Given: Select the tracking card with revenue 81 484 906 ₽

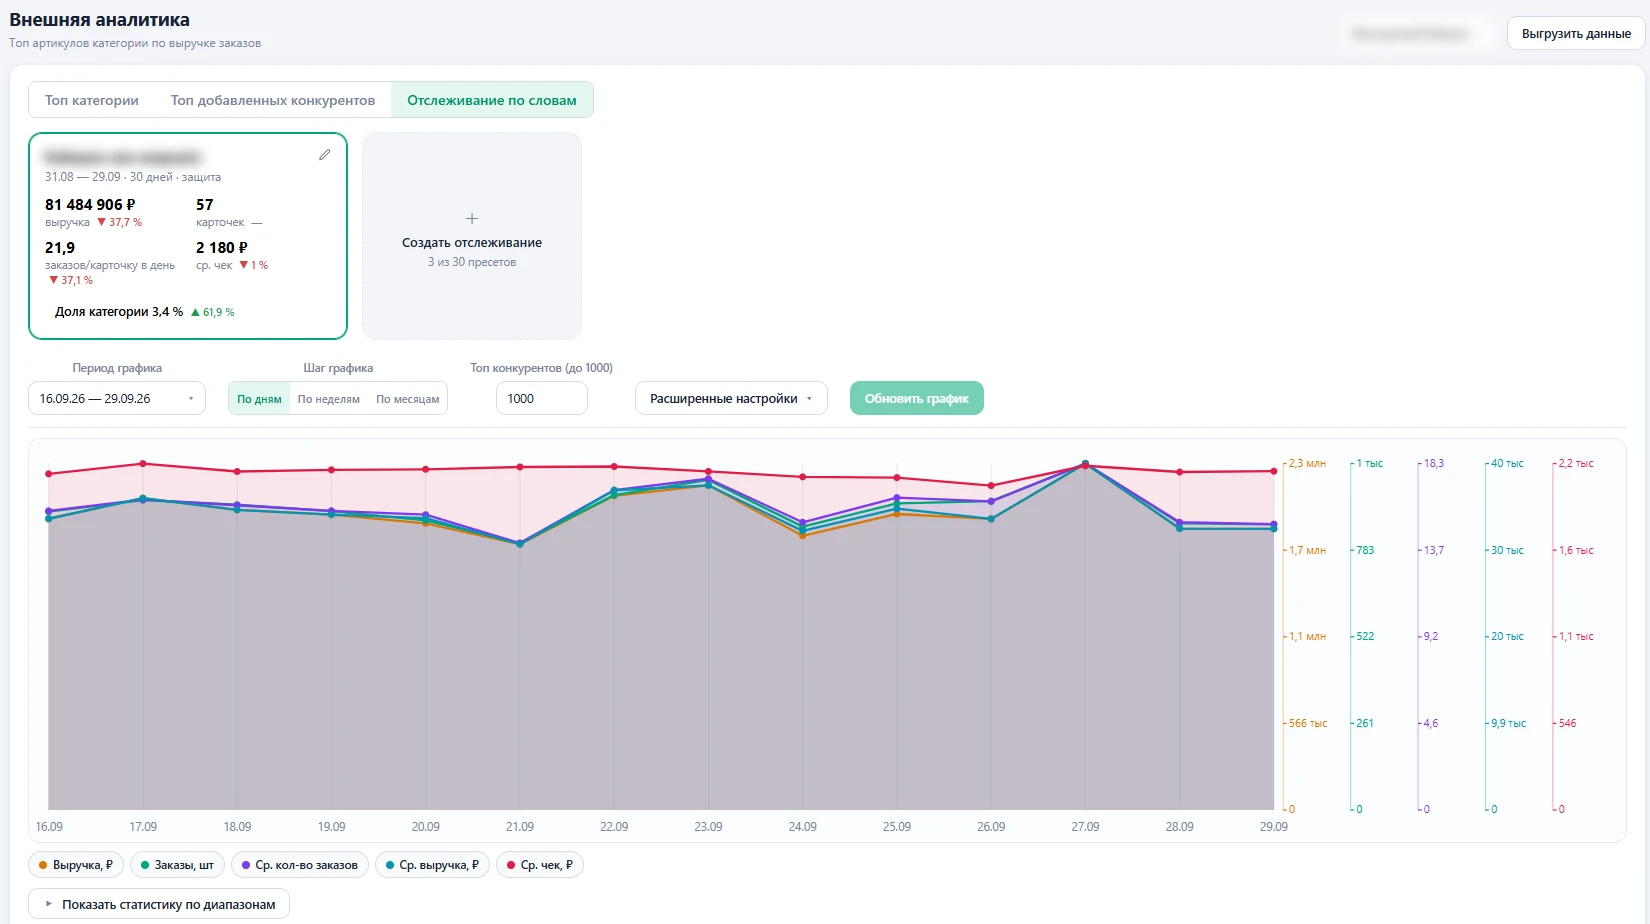Looking at the screenshot, I should pos(188,236).
